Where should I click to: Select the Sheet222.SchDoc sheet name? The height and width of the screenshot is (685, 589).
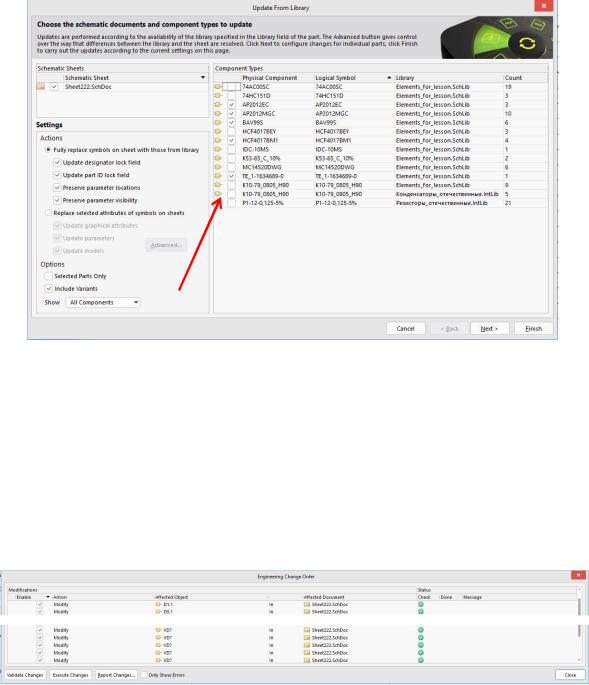coord(88,86)
